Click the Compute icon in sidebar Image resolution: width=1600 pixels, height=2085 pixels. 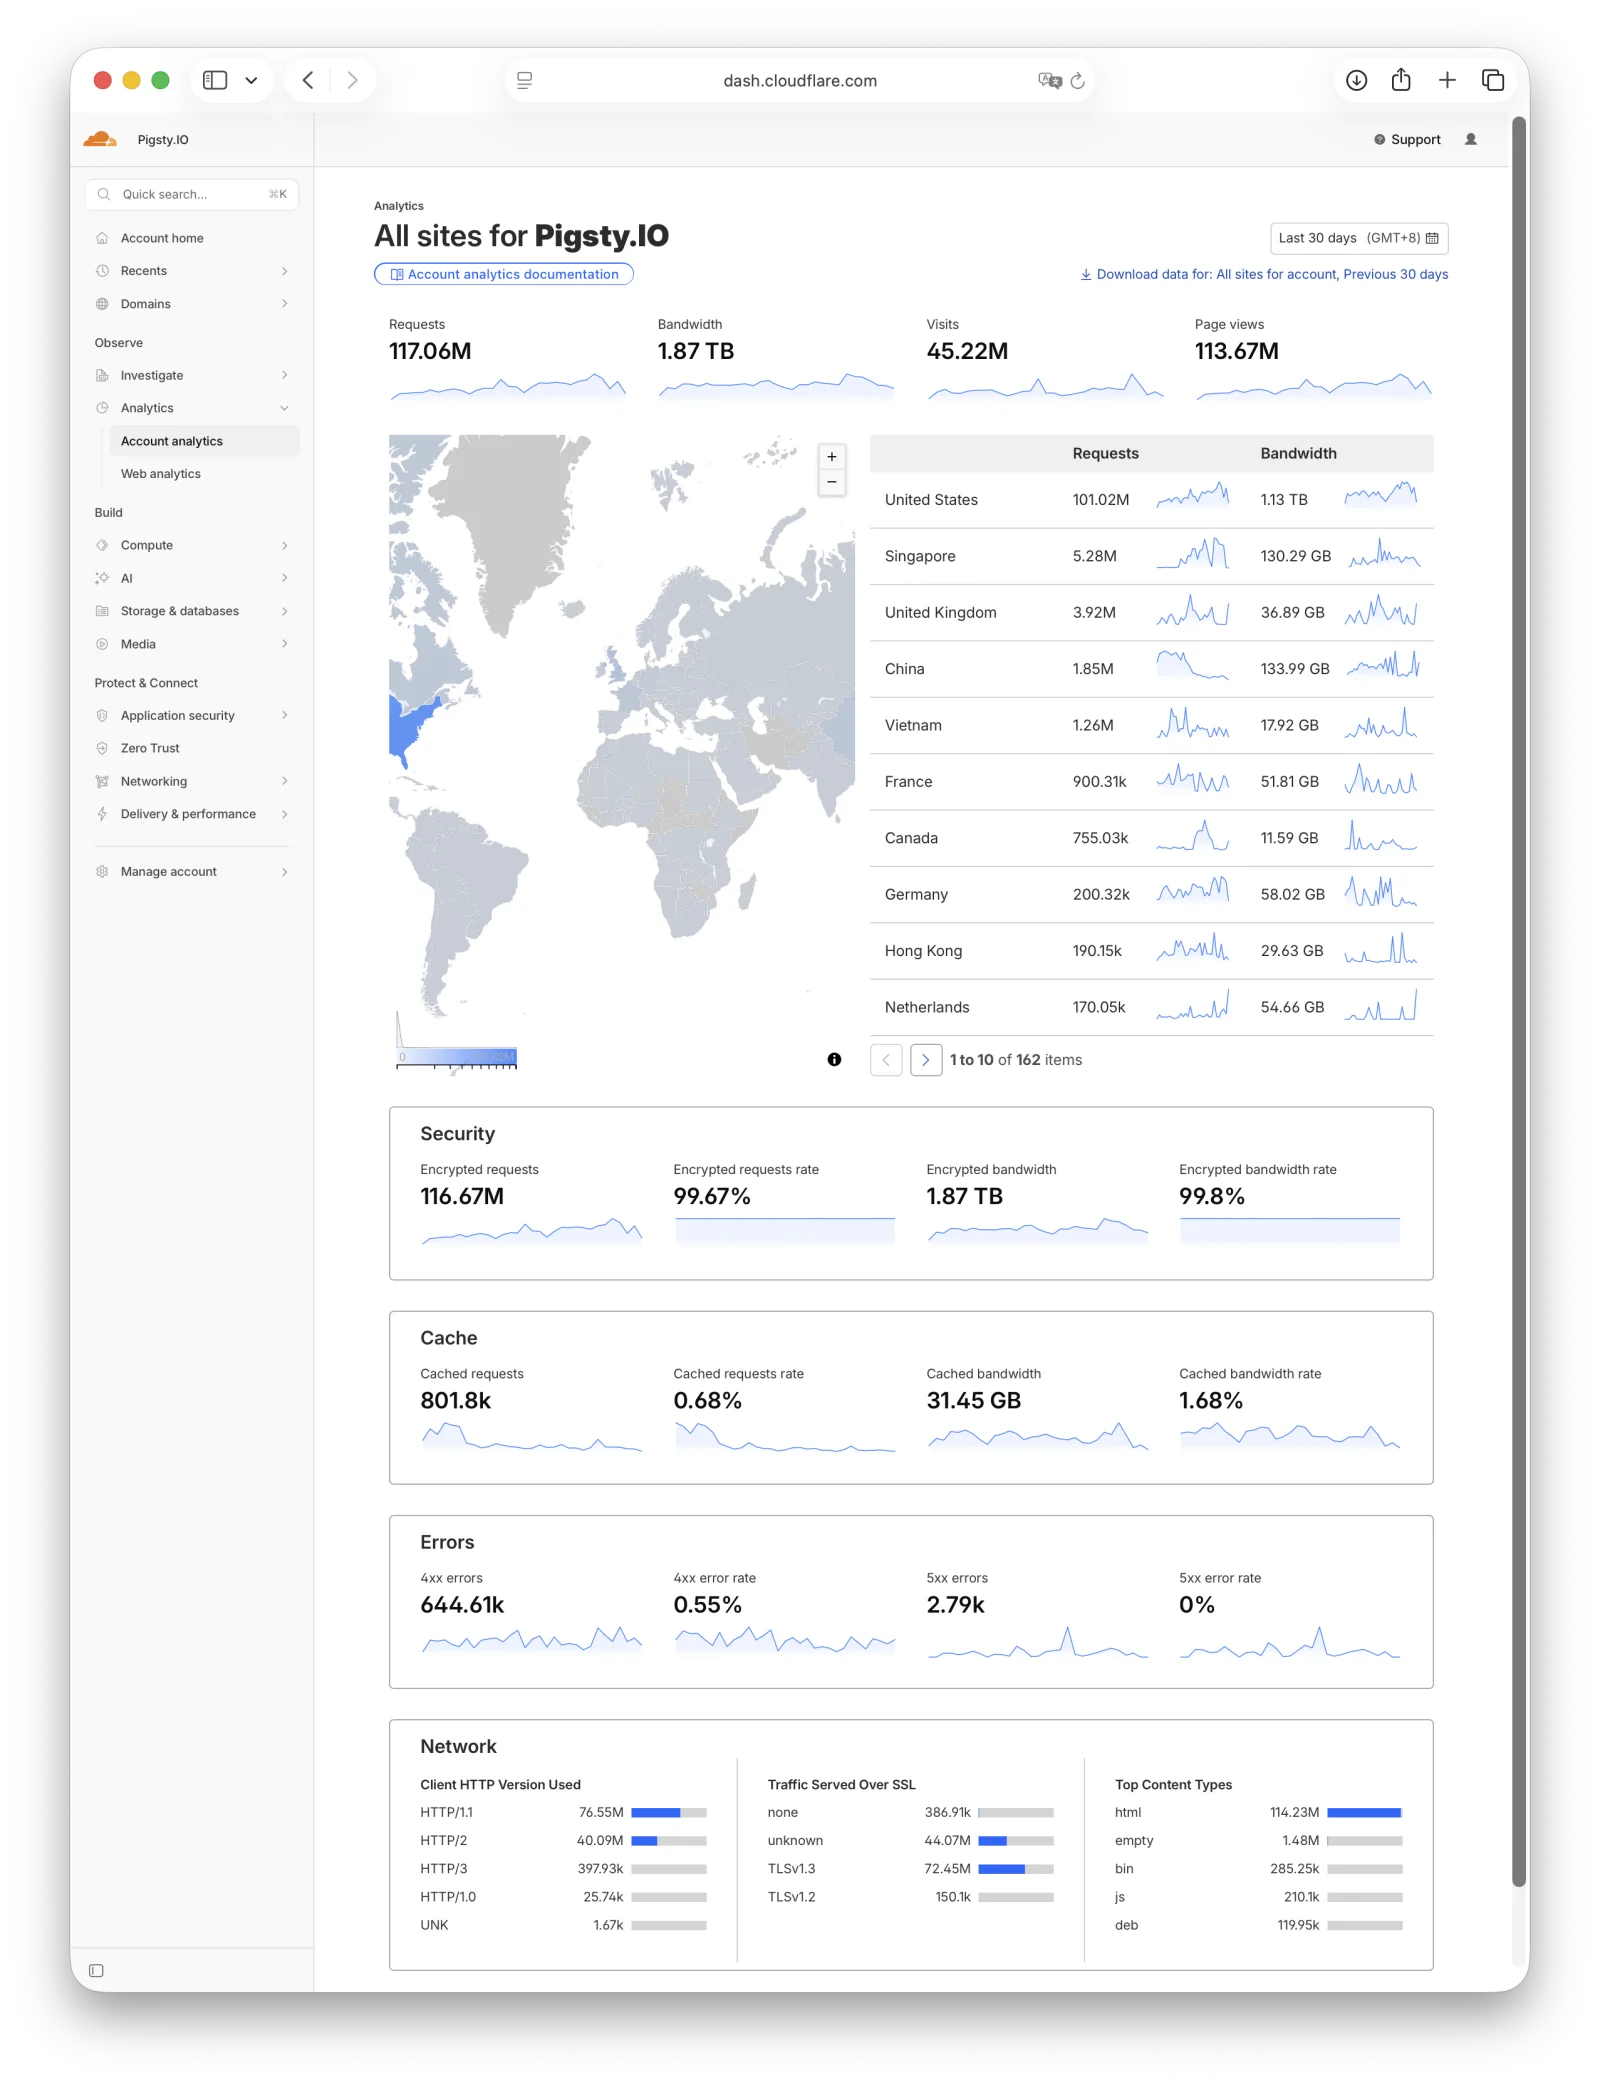pyautogui.click(x=102, y=545)
